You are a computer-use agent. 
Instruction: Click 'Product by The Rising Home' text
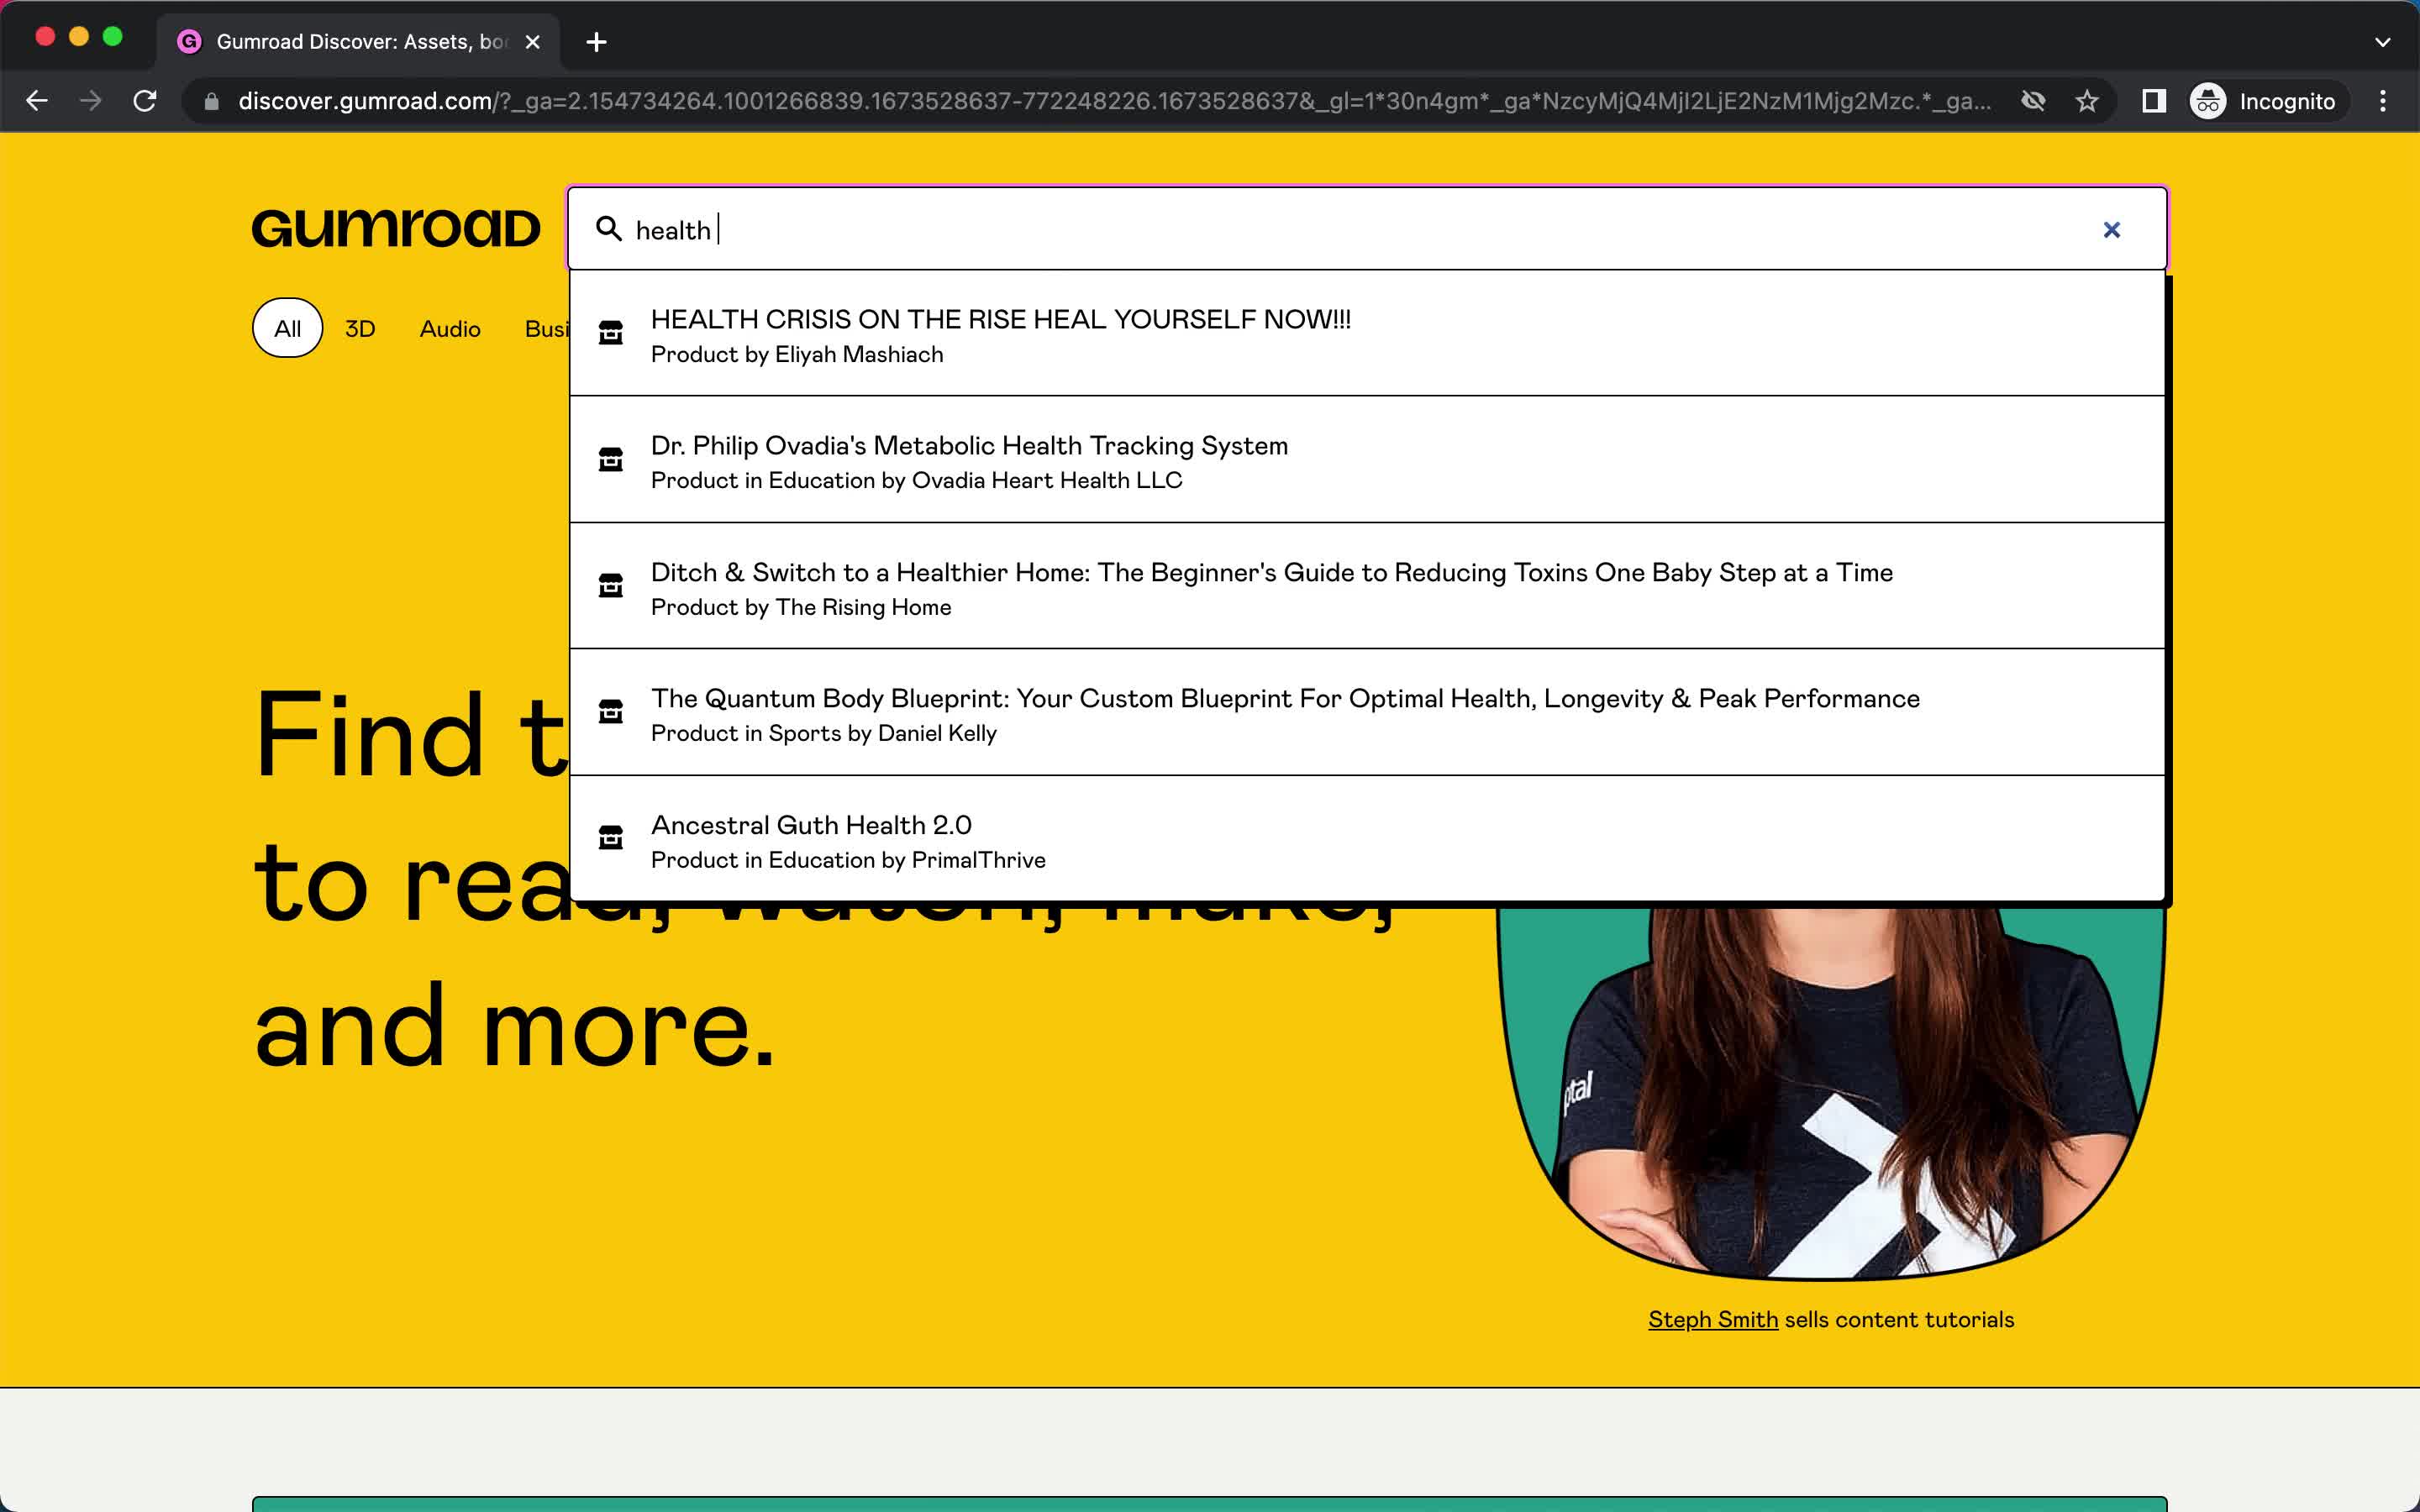point(801,608)
